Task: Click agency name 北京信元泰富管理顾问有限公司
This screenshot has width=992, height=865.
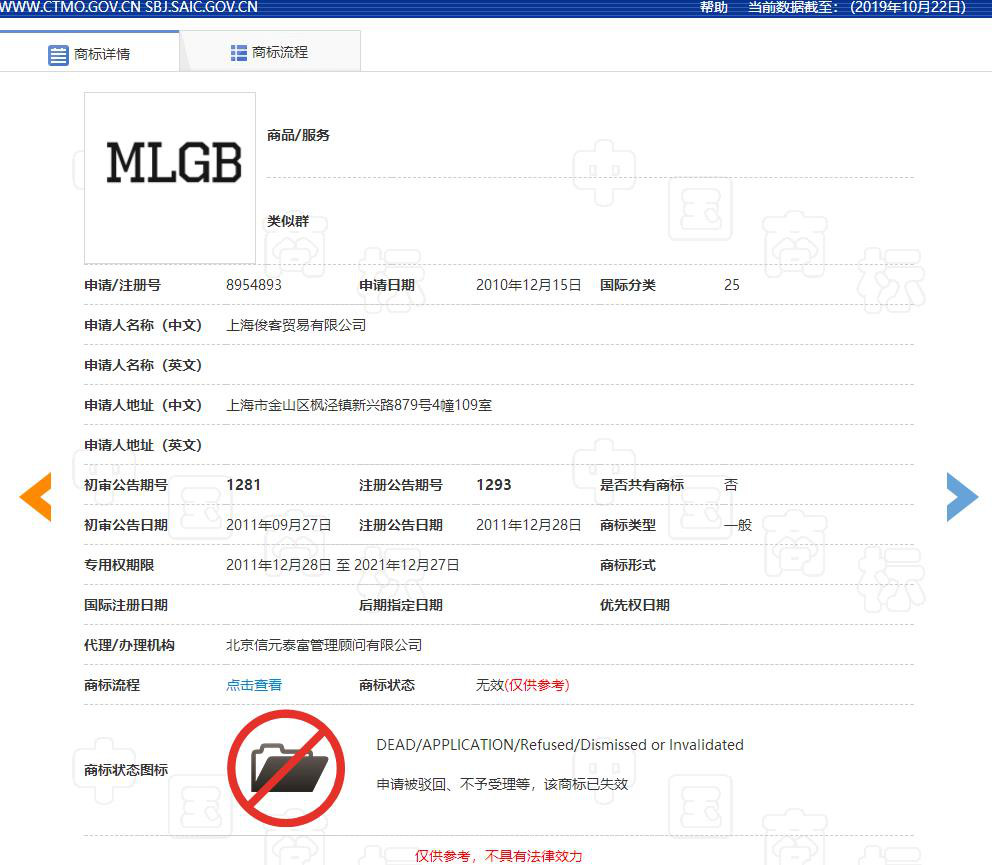Action: (322, 645)
